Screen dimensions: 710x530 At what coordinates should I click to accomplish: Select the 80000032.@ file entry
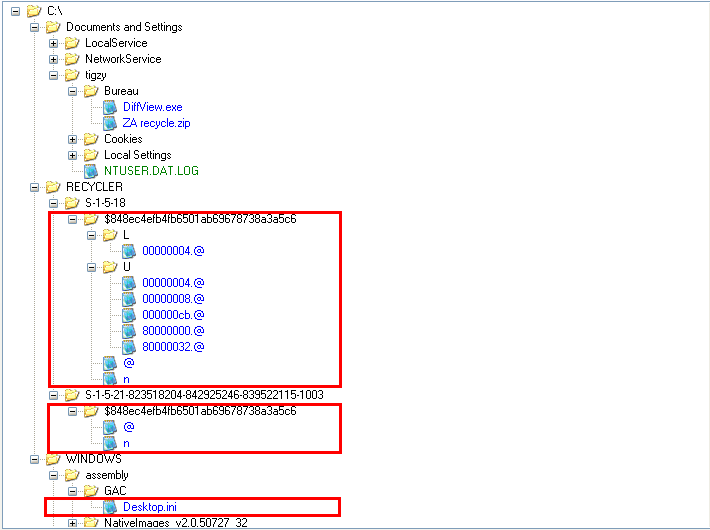[173, 347]
